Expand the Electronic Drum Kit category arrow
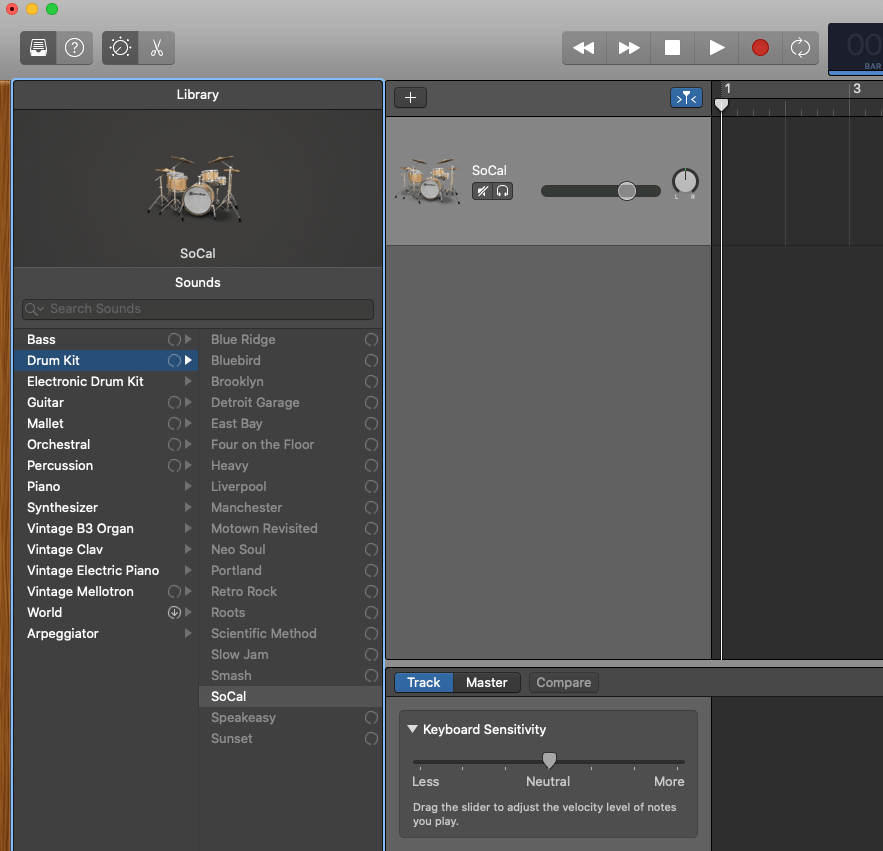Viewport: 883px width, 851px height. 188,381
